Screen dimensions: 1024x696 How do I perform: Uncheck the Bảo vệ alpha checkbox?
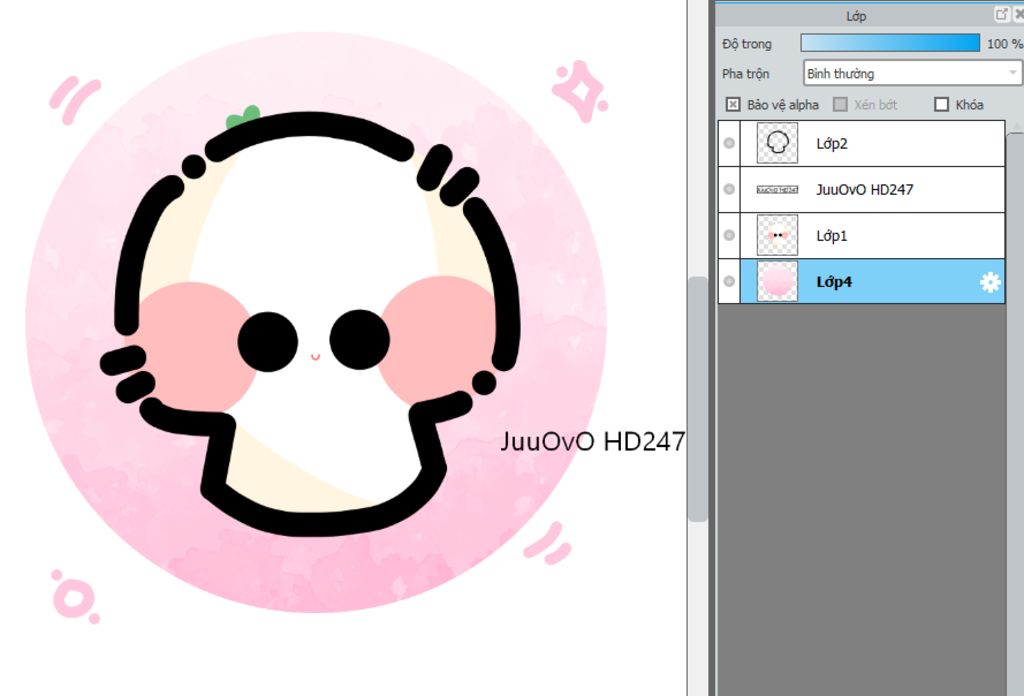click(x=733, y=104)
